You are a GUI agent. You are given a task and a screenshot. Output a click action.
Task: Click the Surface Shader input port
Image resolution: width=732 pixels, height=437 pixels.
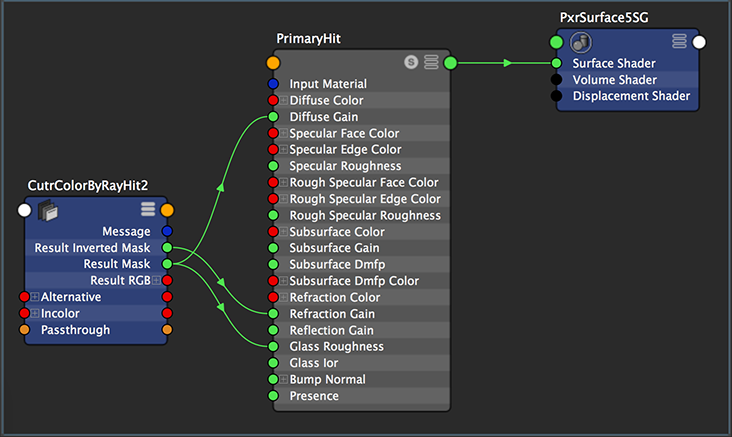pos(556,63)
